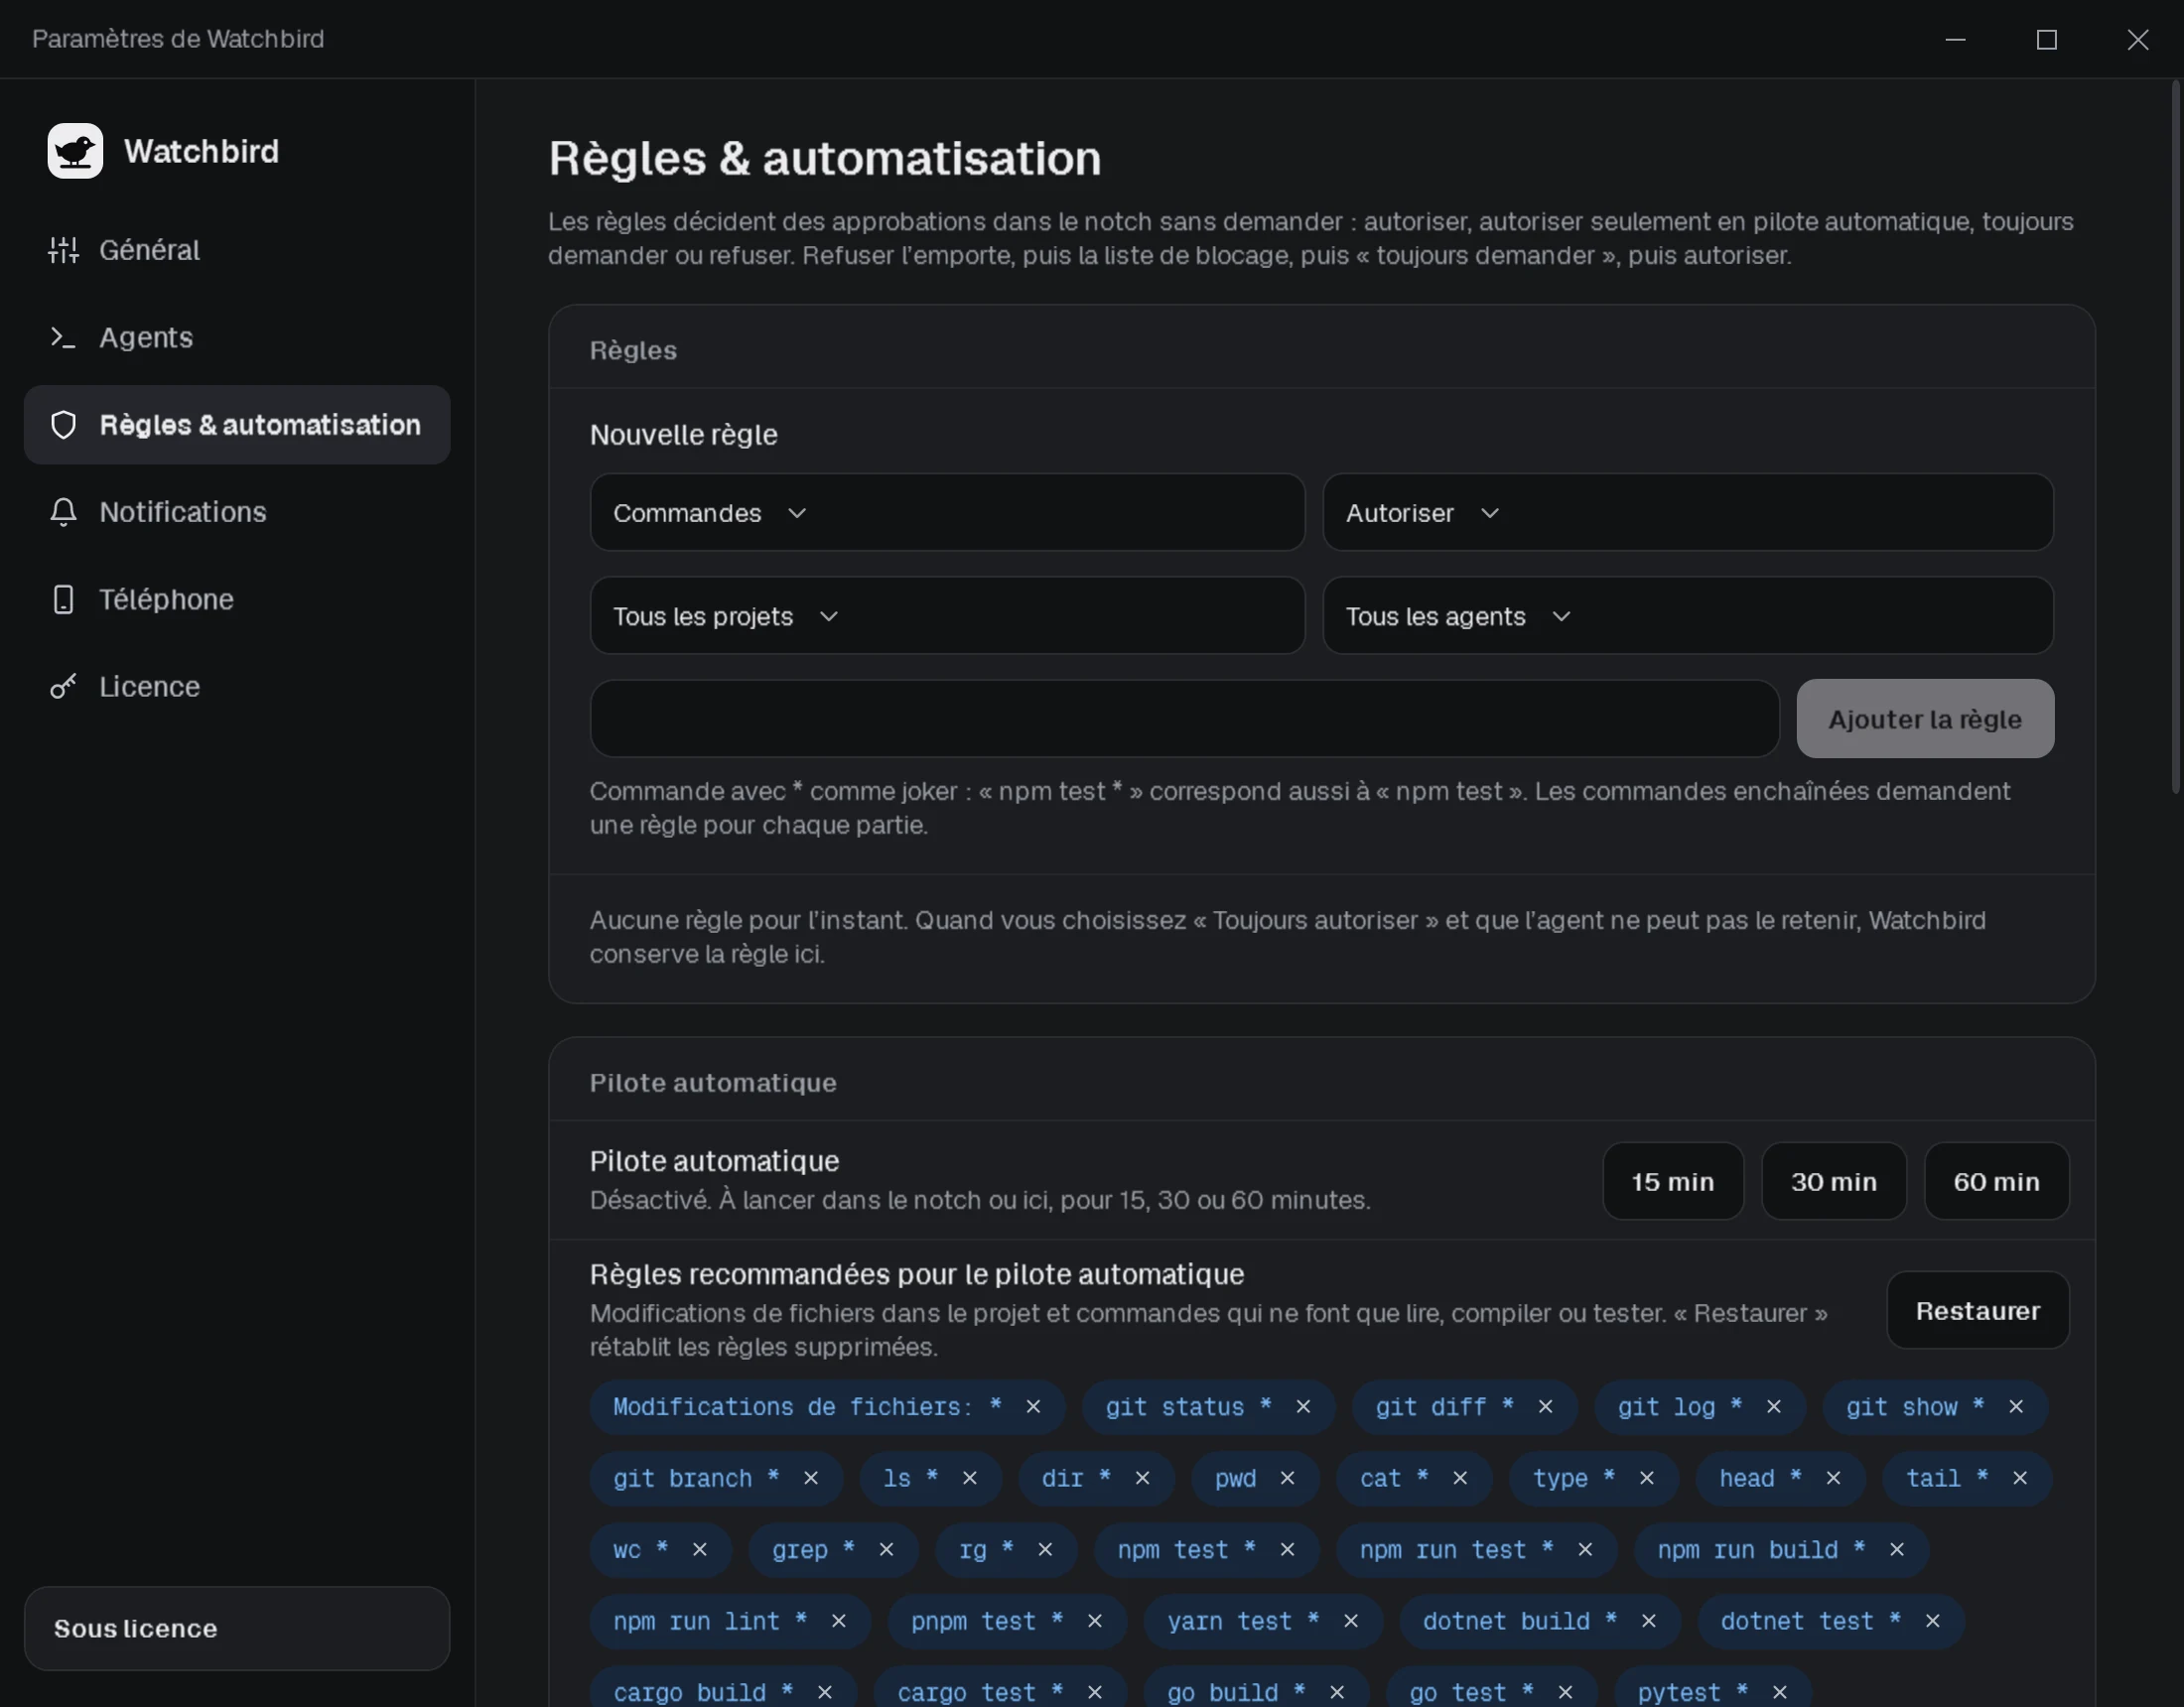Viewport: 2184px width, 1707px height.
Task: Delete the "grep *" rule chip
Action: pyautogui.click(x=886, y=1550)
